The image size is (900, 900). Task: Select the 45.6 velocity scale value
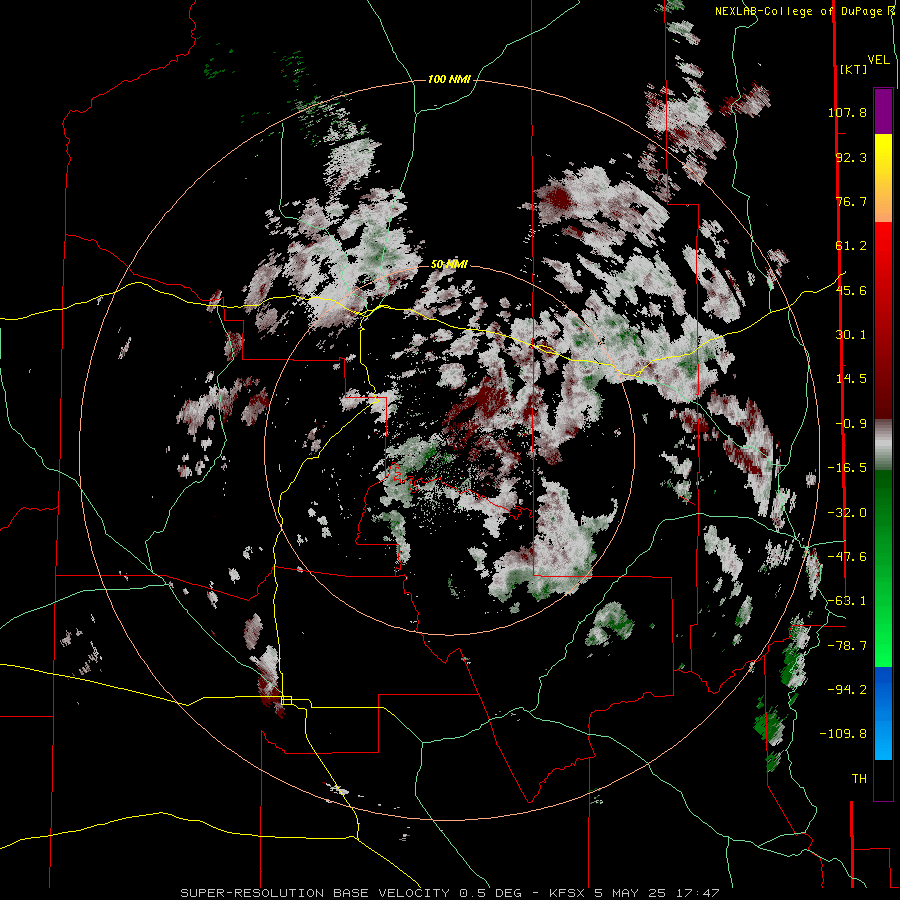coord(851,290)
